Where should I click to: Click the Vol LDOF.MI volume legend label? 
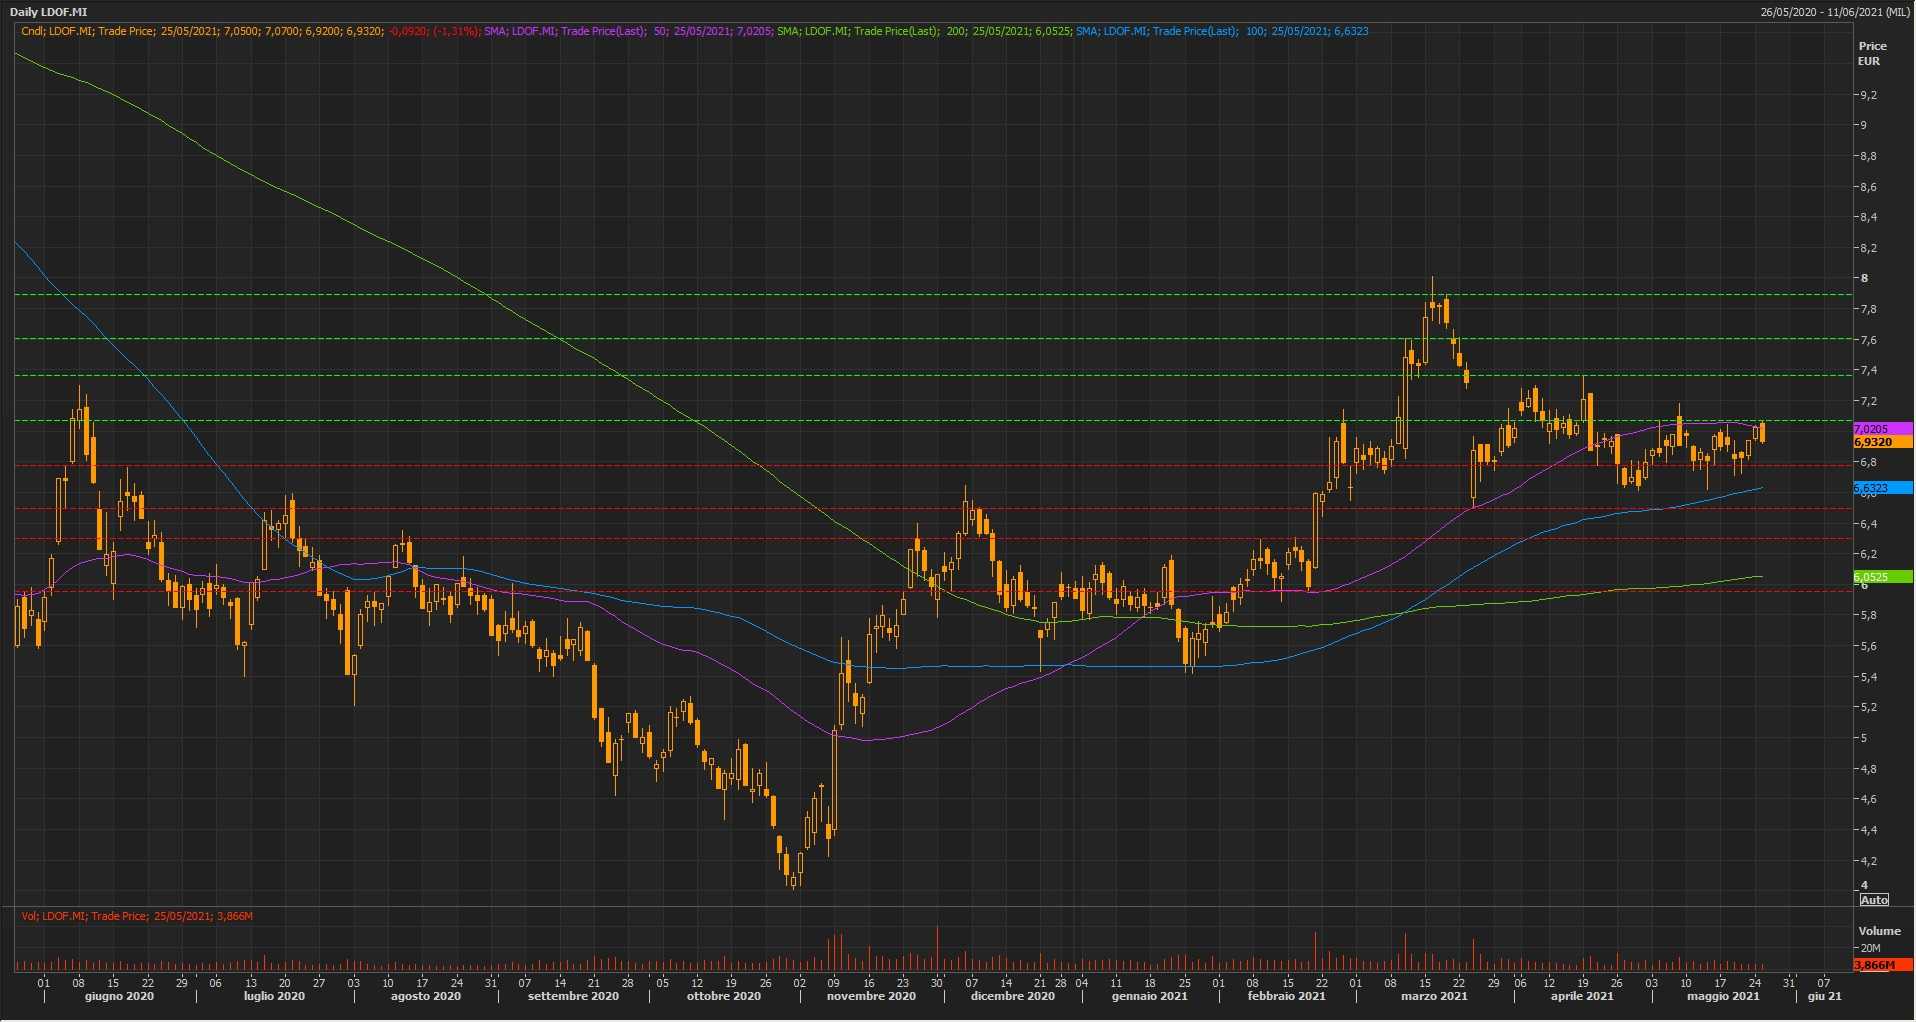(x=137, y=916)
